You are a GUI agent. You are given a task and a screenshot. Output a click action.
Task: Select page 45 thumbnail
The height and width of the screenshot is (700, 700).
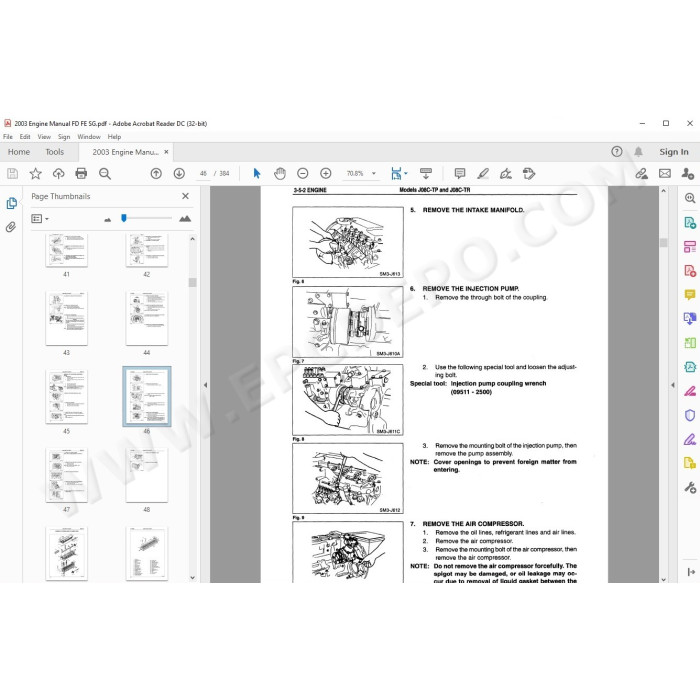pyautogui.click(x=67, y=397)
